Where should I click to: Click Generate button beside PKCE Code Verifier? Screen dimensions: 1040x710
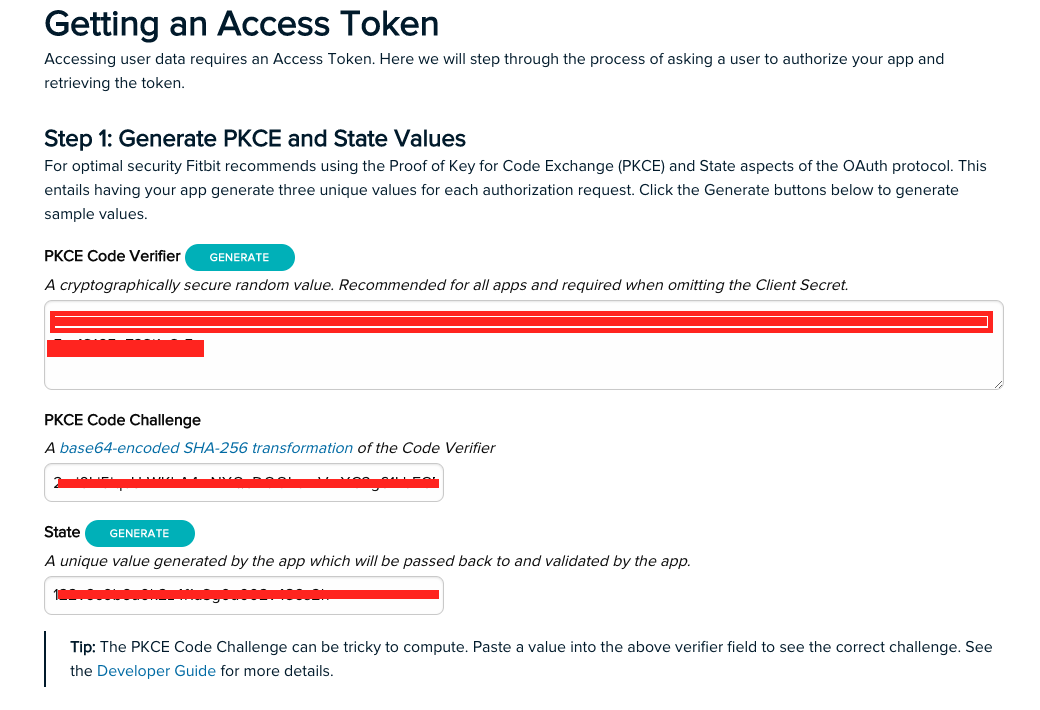pos(239,257)
